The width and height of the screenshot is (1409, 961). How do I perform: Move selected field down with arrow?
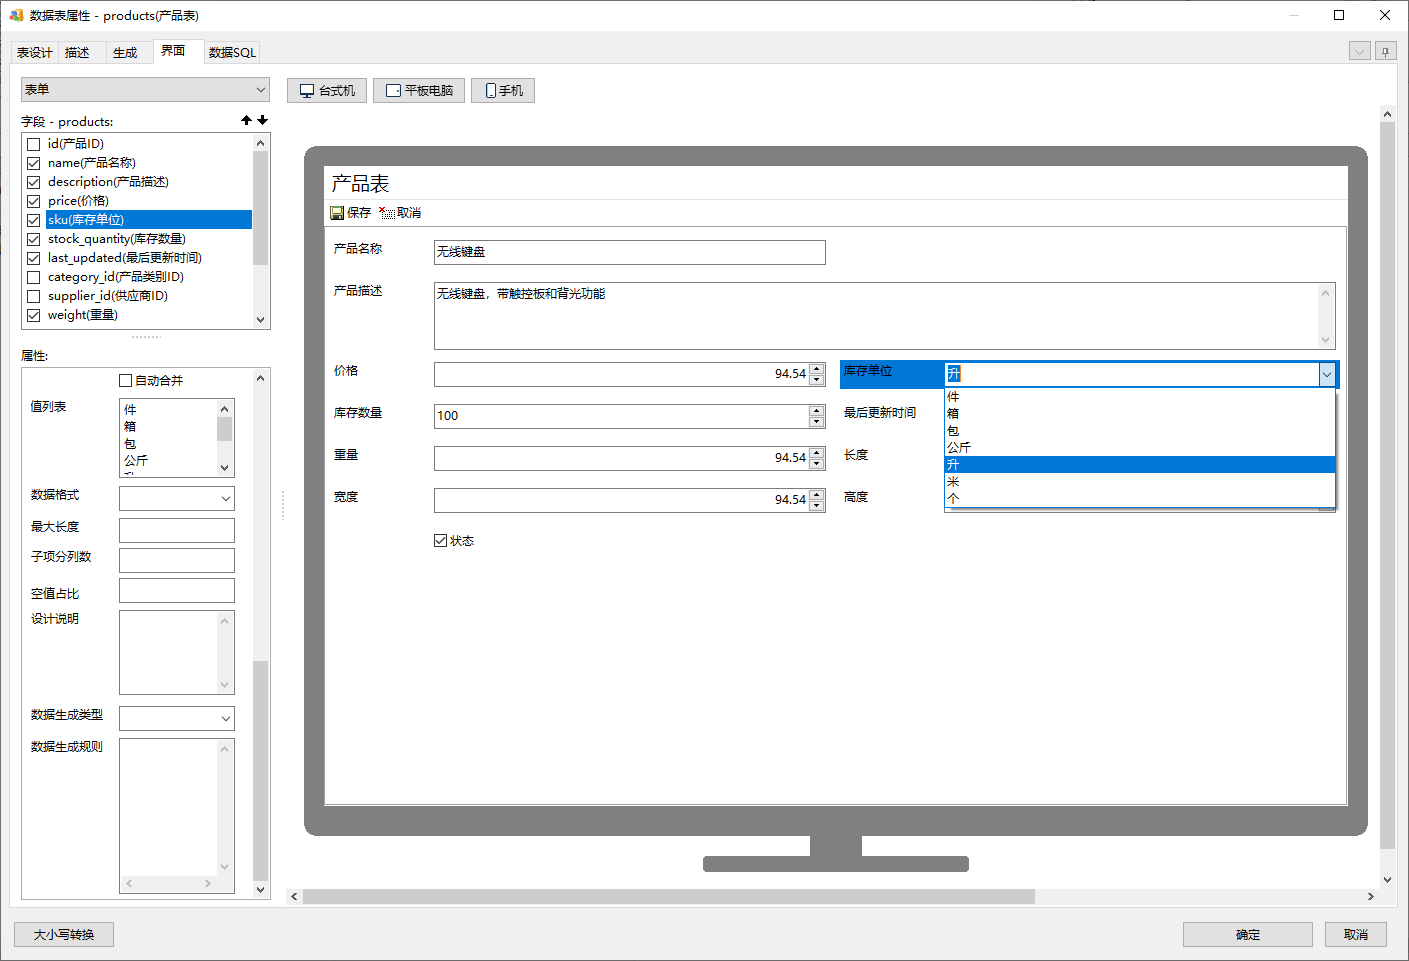[263, 121]
